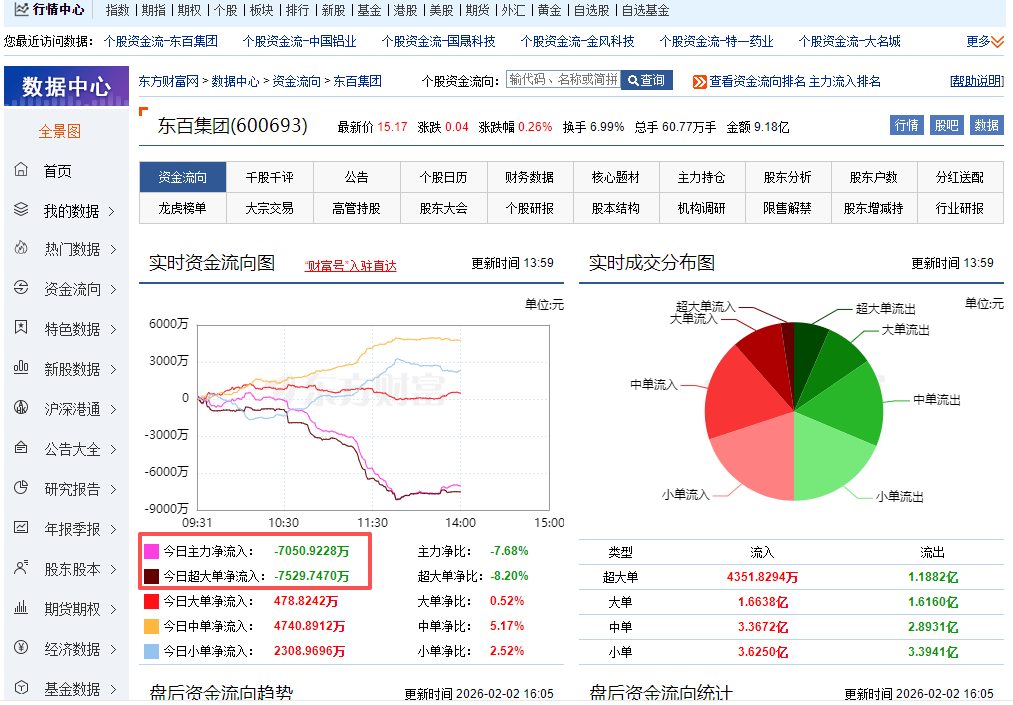The width and height of the screenshot is (1013, 705).
Task: Open the 帮助说明 link
Action: (977, 81)
